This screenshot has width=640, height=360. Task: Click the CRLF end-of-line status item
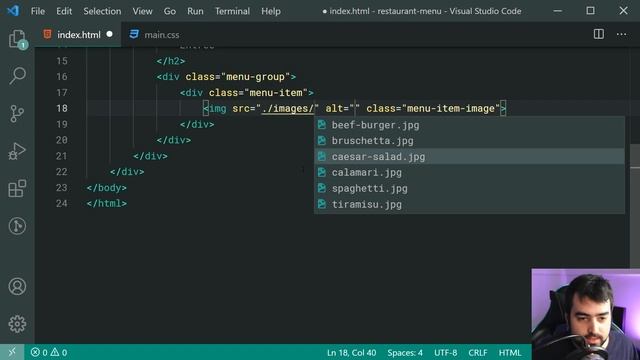coord(478,352)
